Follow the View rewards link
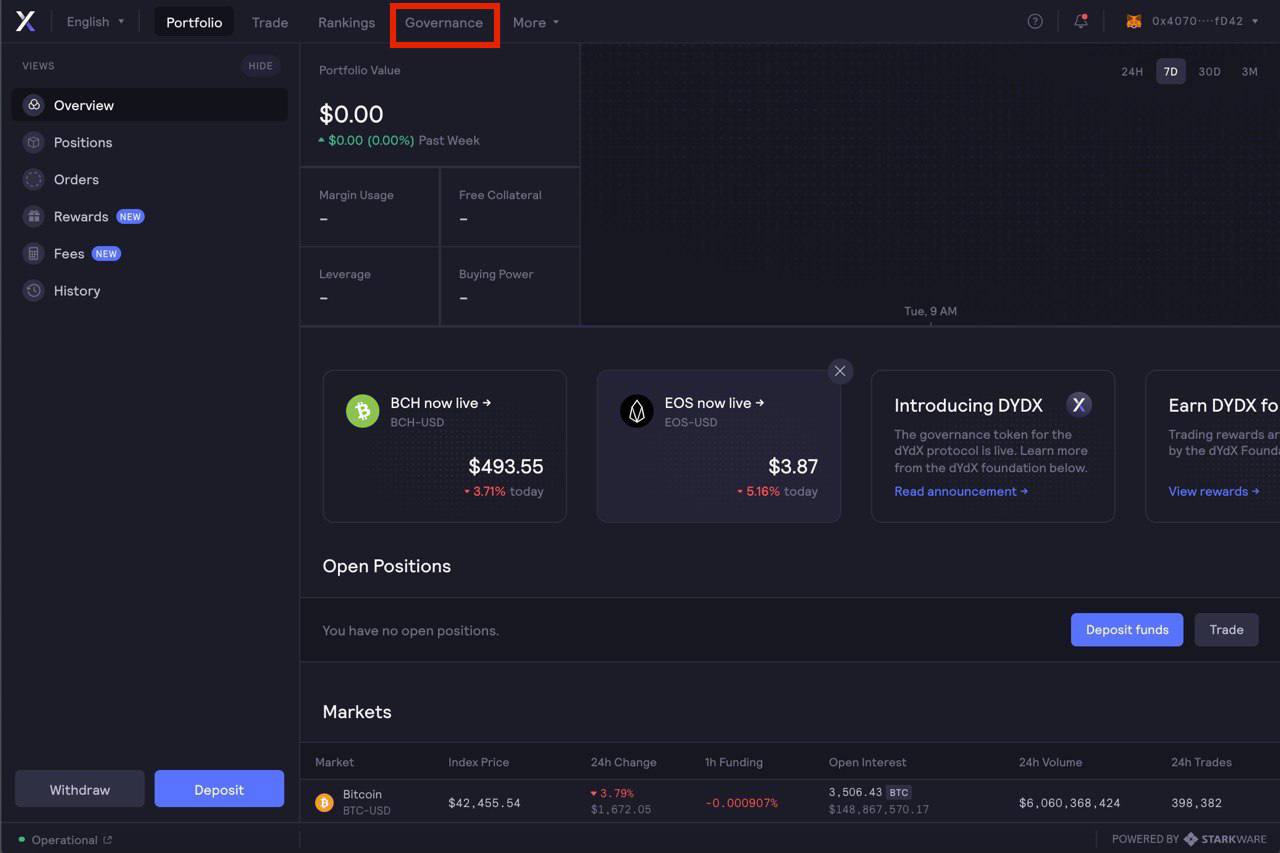 click(1214, 491)
